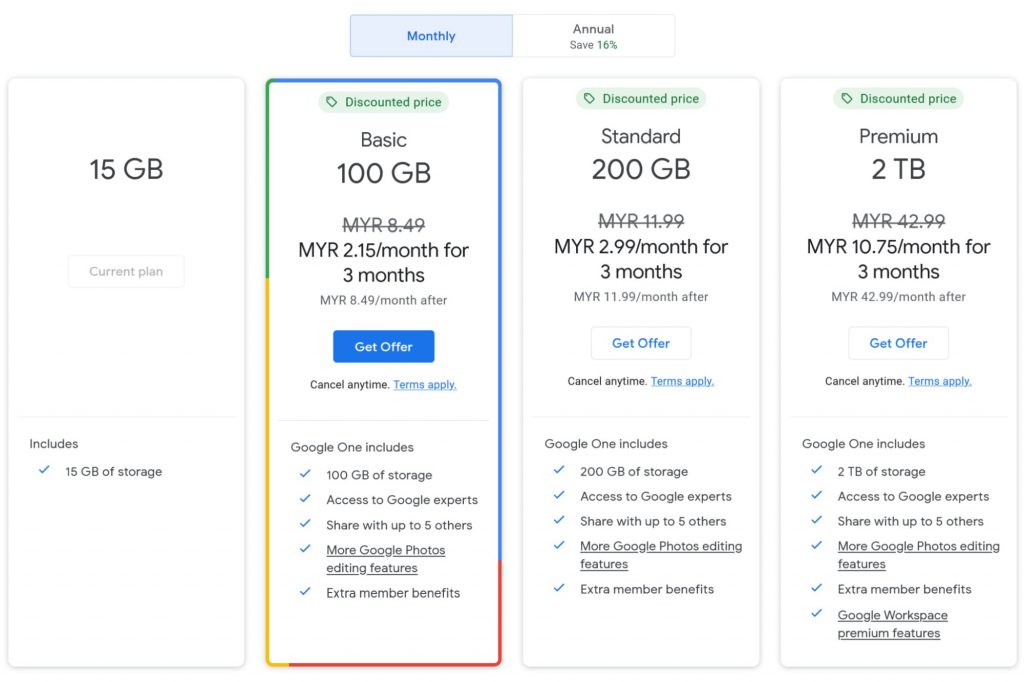1024x682 pixels.
Task: Click the 15 GB plan heading
Action: [x=126, y=169]
